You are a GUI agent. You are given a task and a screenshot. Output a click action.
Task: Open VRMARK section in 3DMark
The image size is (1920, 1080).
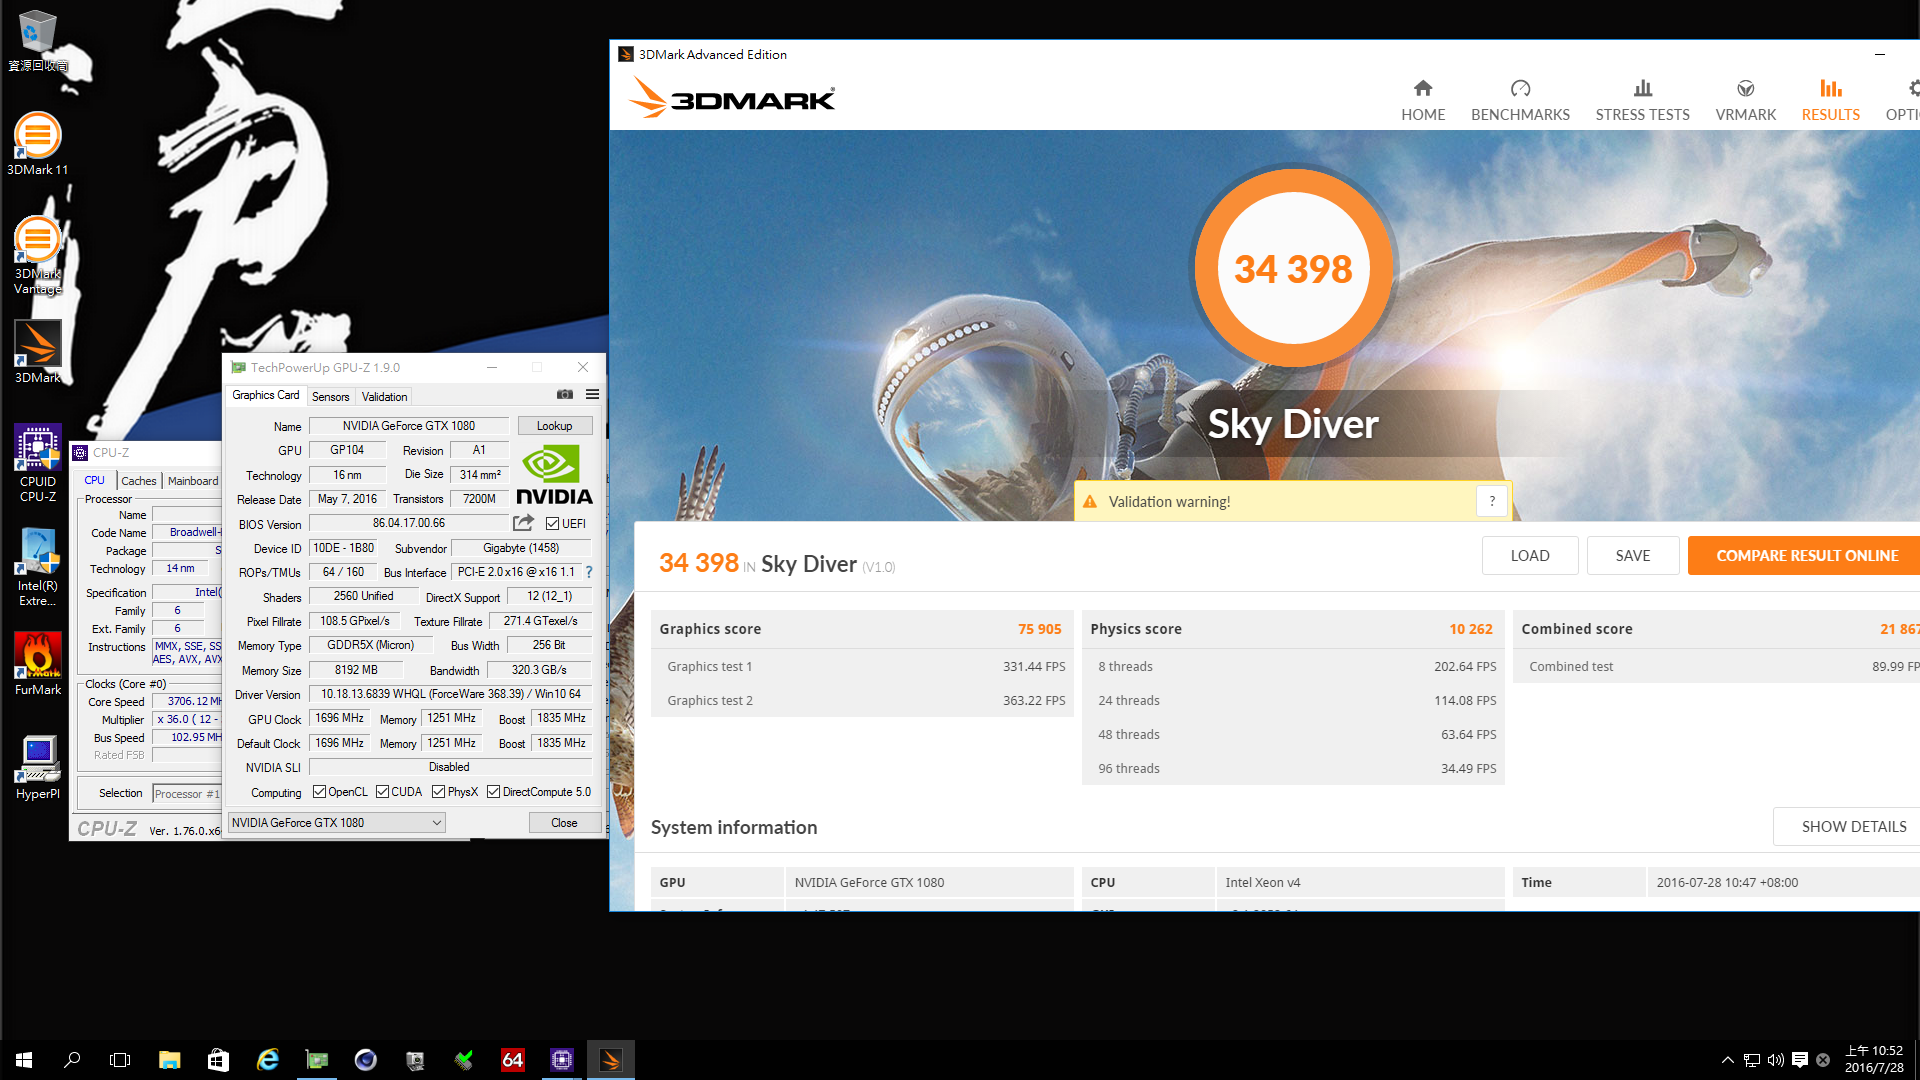click(1745, 101)
